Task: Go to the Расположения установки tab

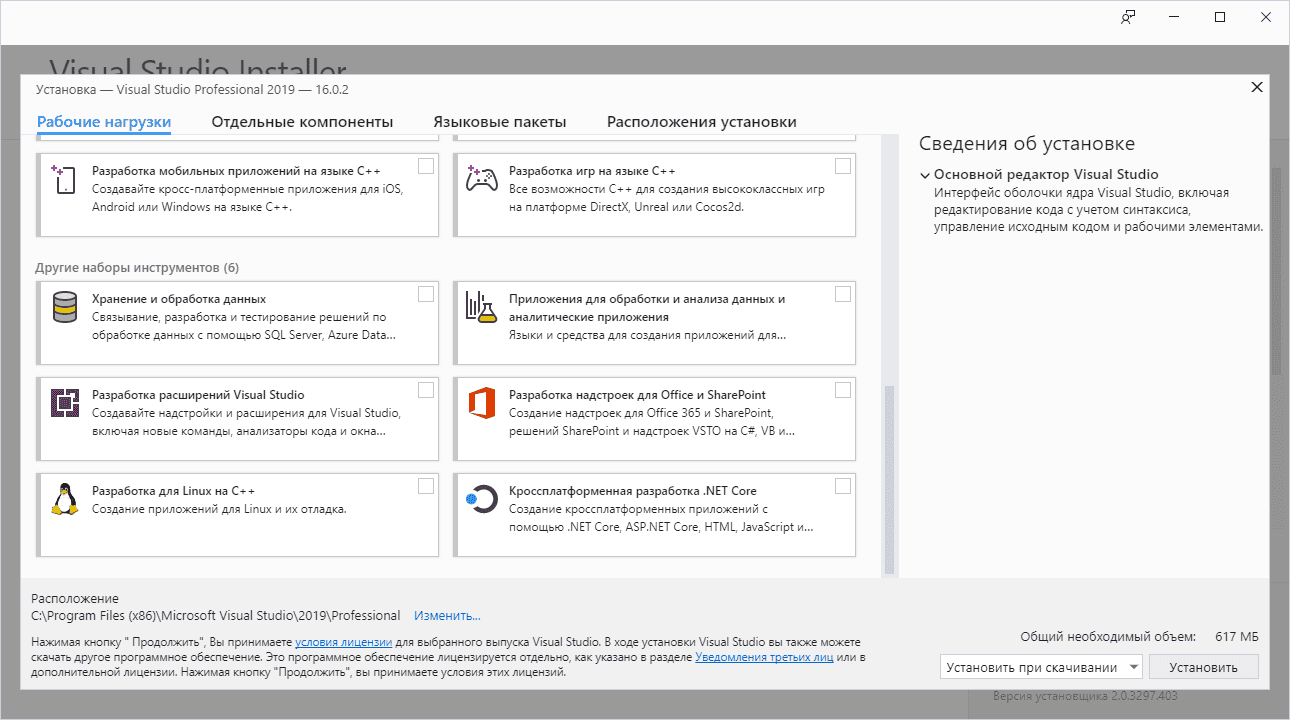Action: point(702,122)
